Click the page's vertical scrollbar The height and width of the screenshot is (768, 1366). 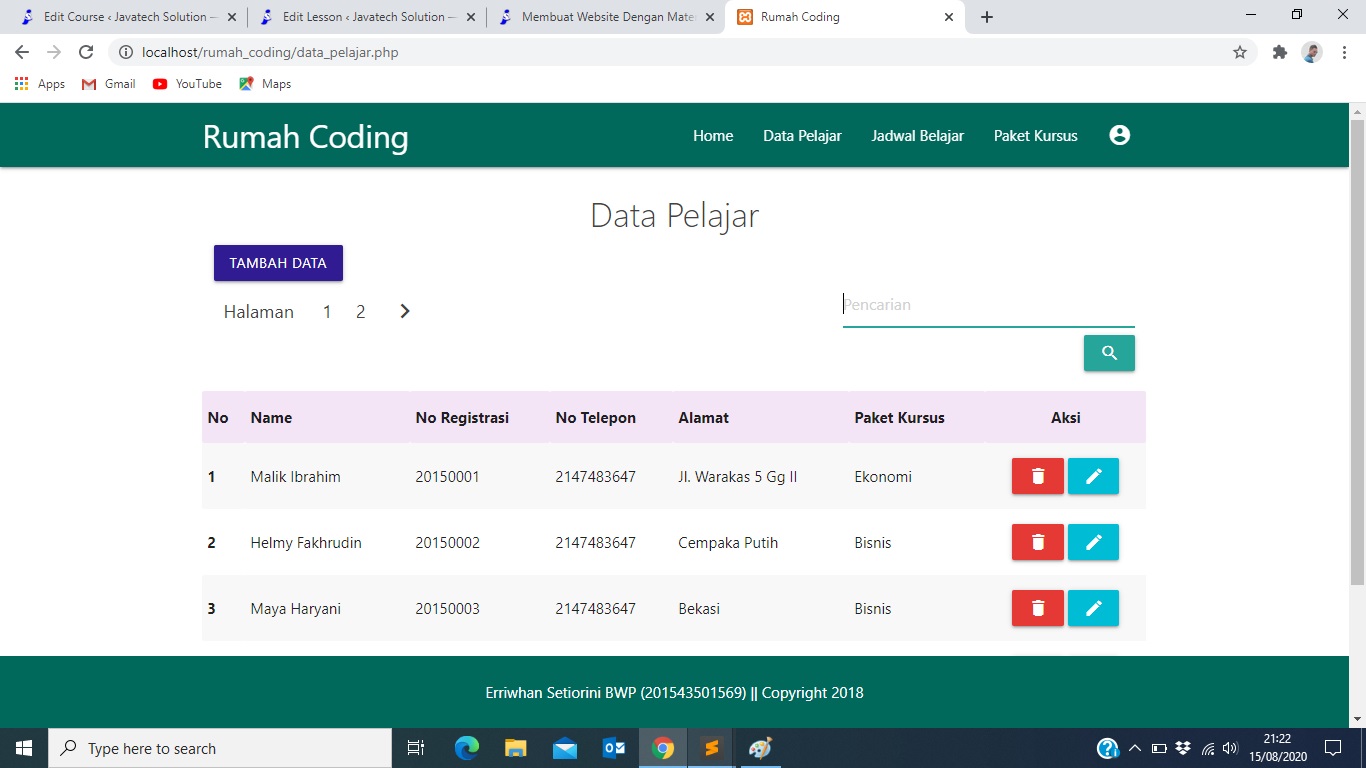(1357, 350)
